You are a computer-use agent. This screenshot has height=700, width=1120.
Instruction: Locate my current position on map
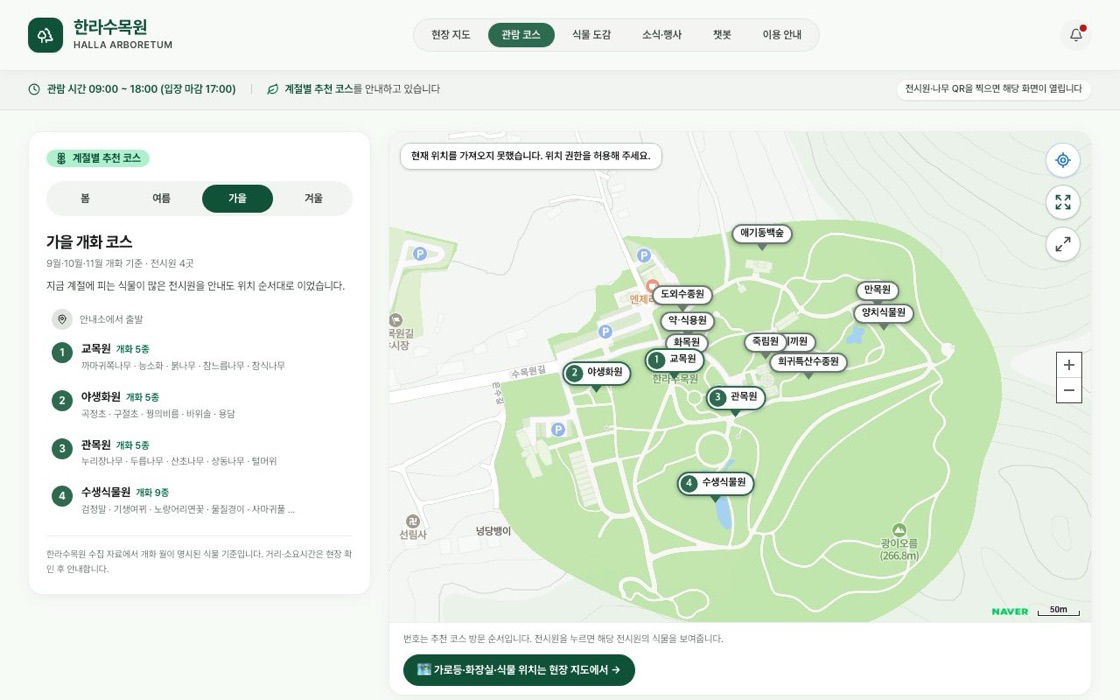coord(1063,160)
